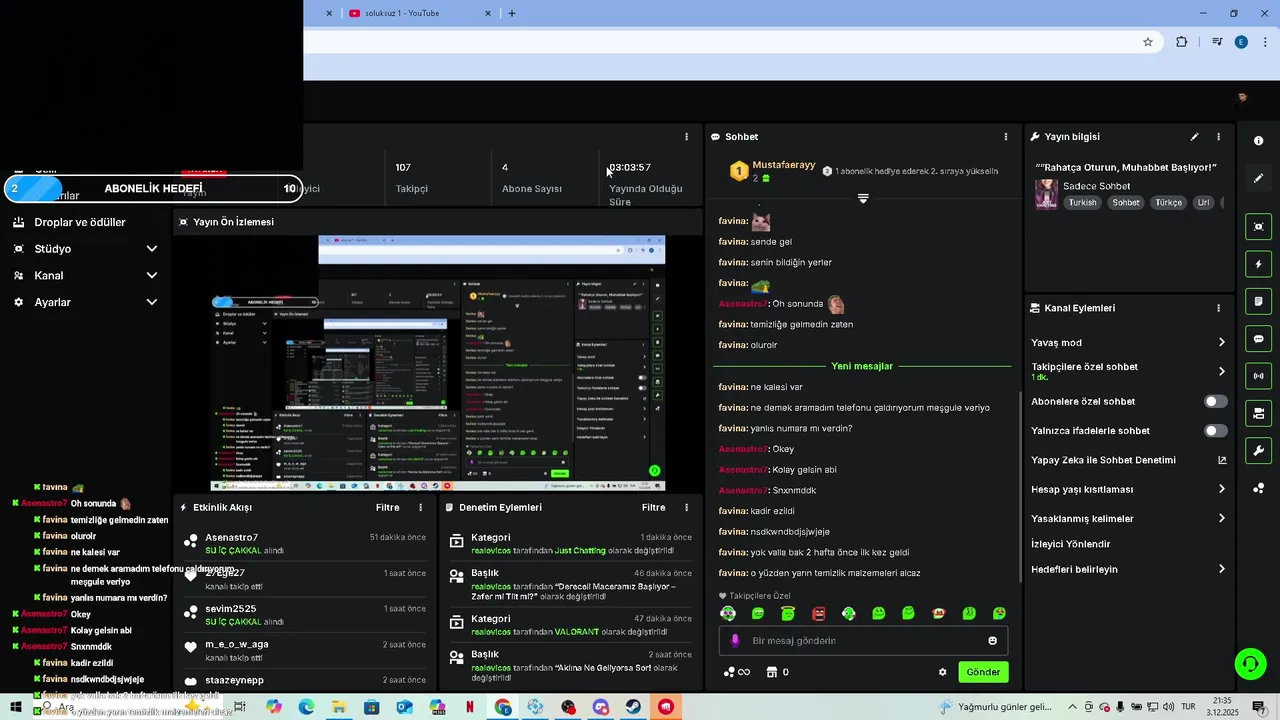Screen dimensions: 1280x720
Task: Edit stream info with pencil icon
Action: 1194,137
